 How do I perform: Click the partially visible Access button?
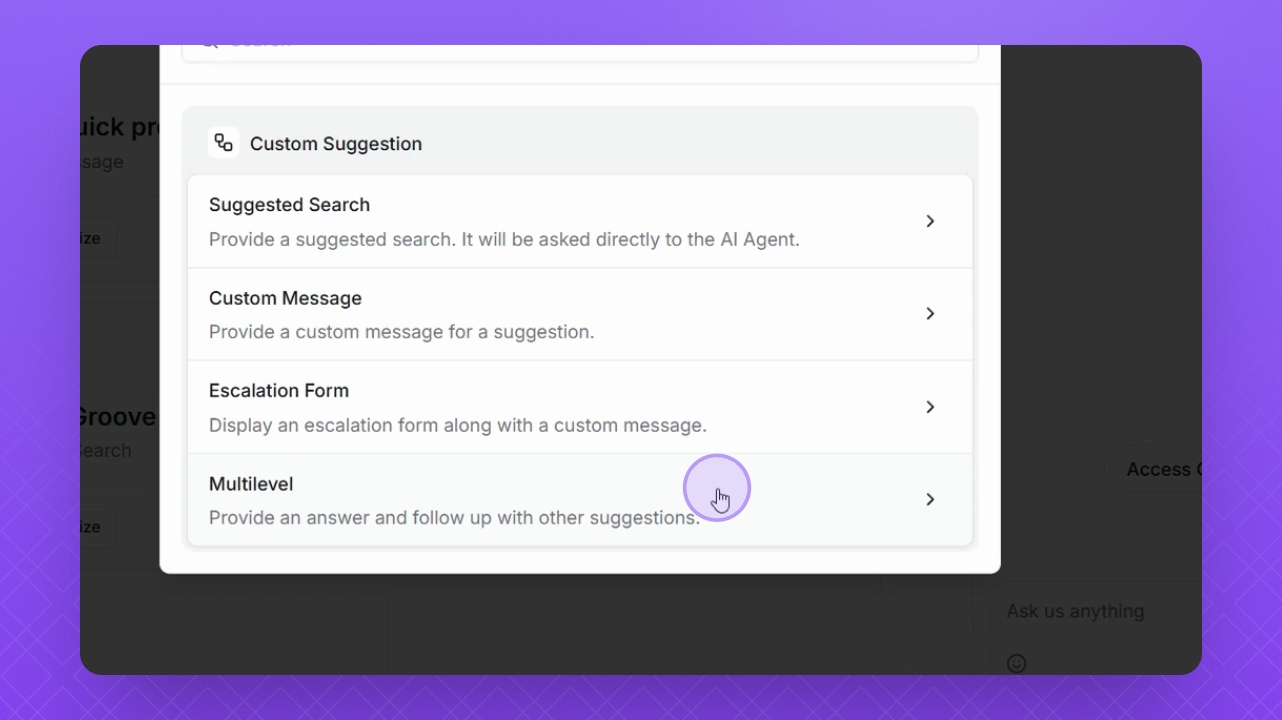[x=1154, y=469]
